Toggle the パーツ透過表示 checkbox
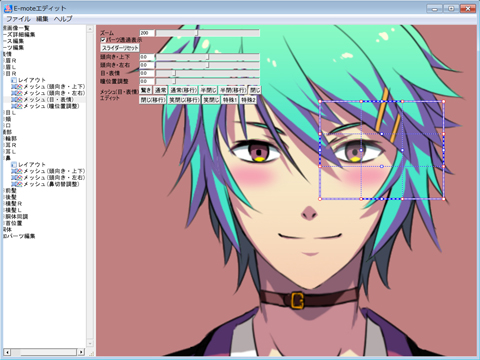480x360 pixels. 103,40
